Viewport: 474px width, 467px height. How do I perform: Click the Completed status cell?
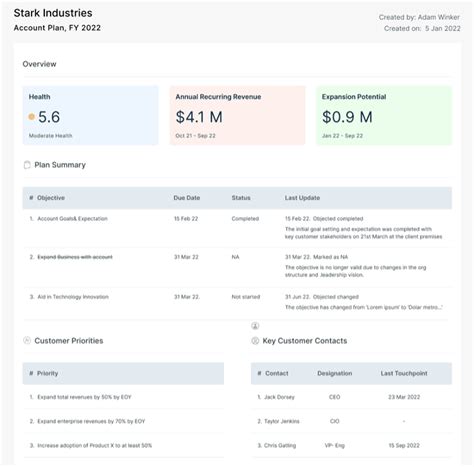click(245, 219)
